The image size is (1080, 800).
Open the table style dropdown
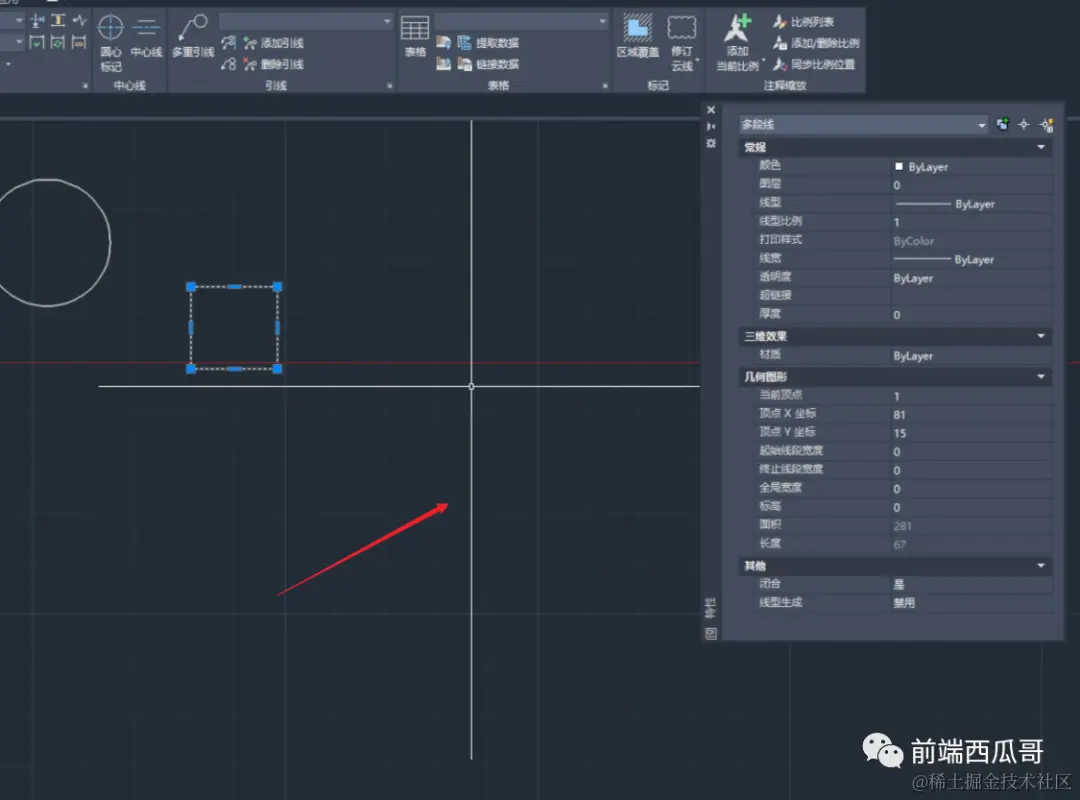coord(521,21)
